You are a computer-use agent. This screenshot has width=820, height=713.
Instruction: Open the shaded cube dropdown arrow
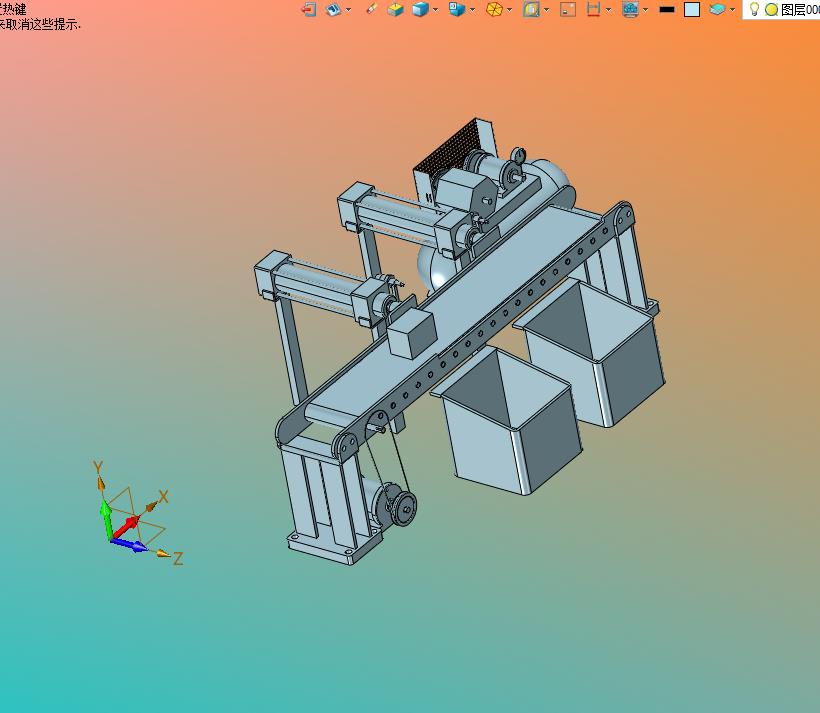435,9
